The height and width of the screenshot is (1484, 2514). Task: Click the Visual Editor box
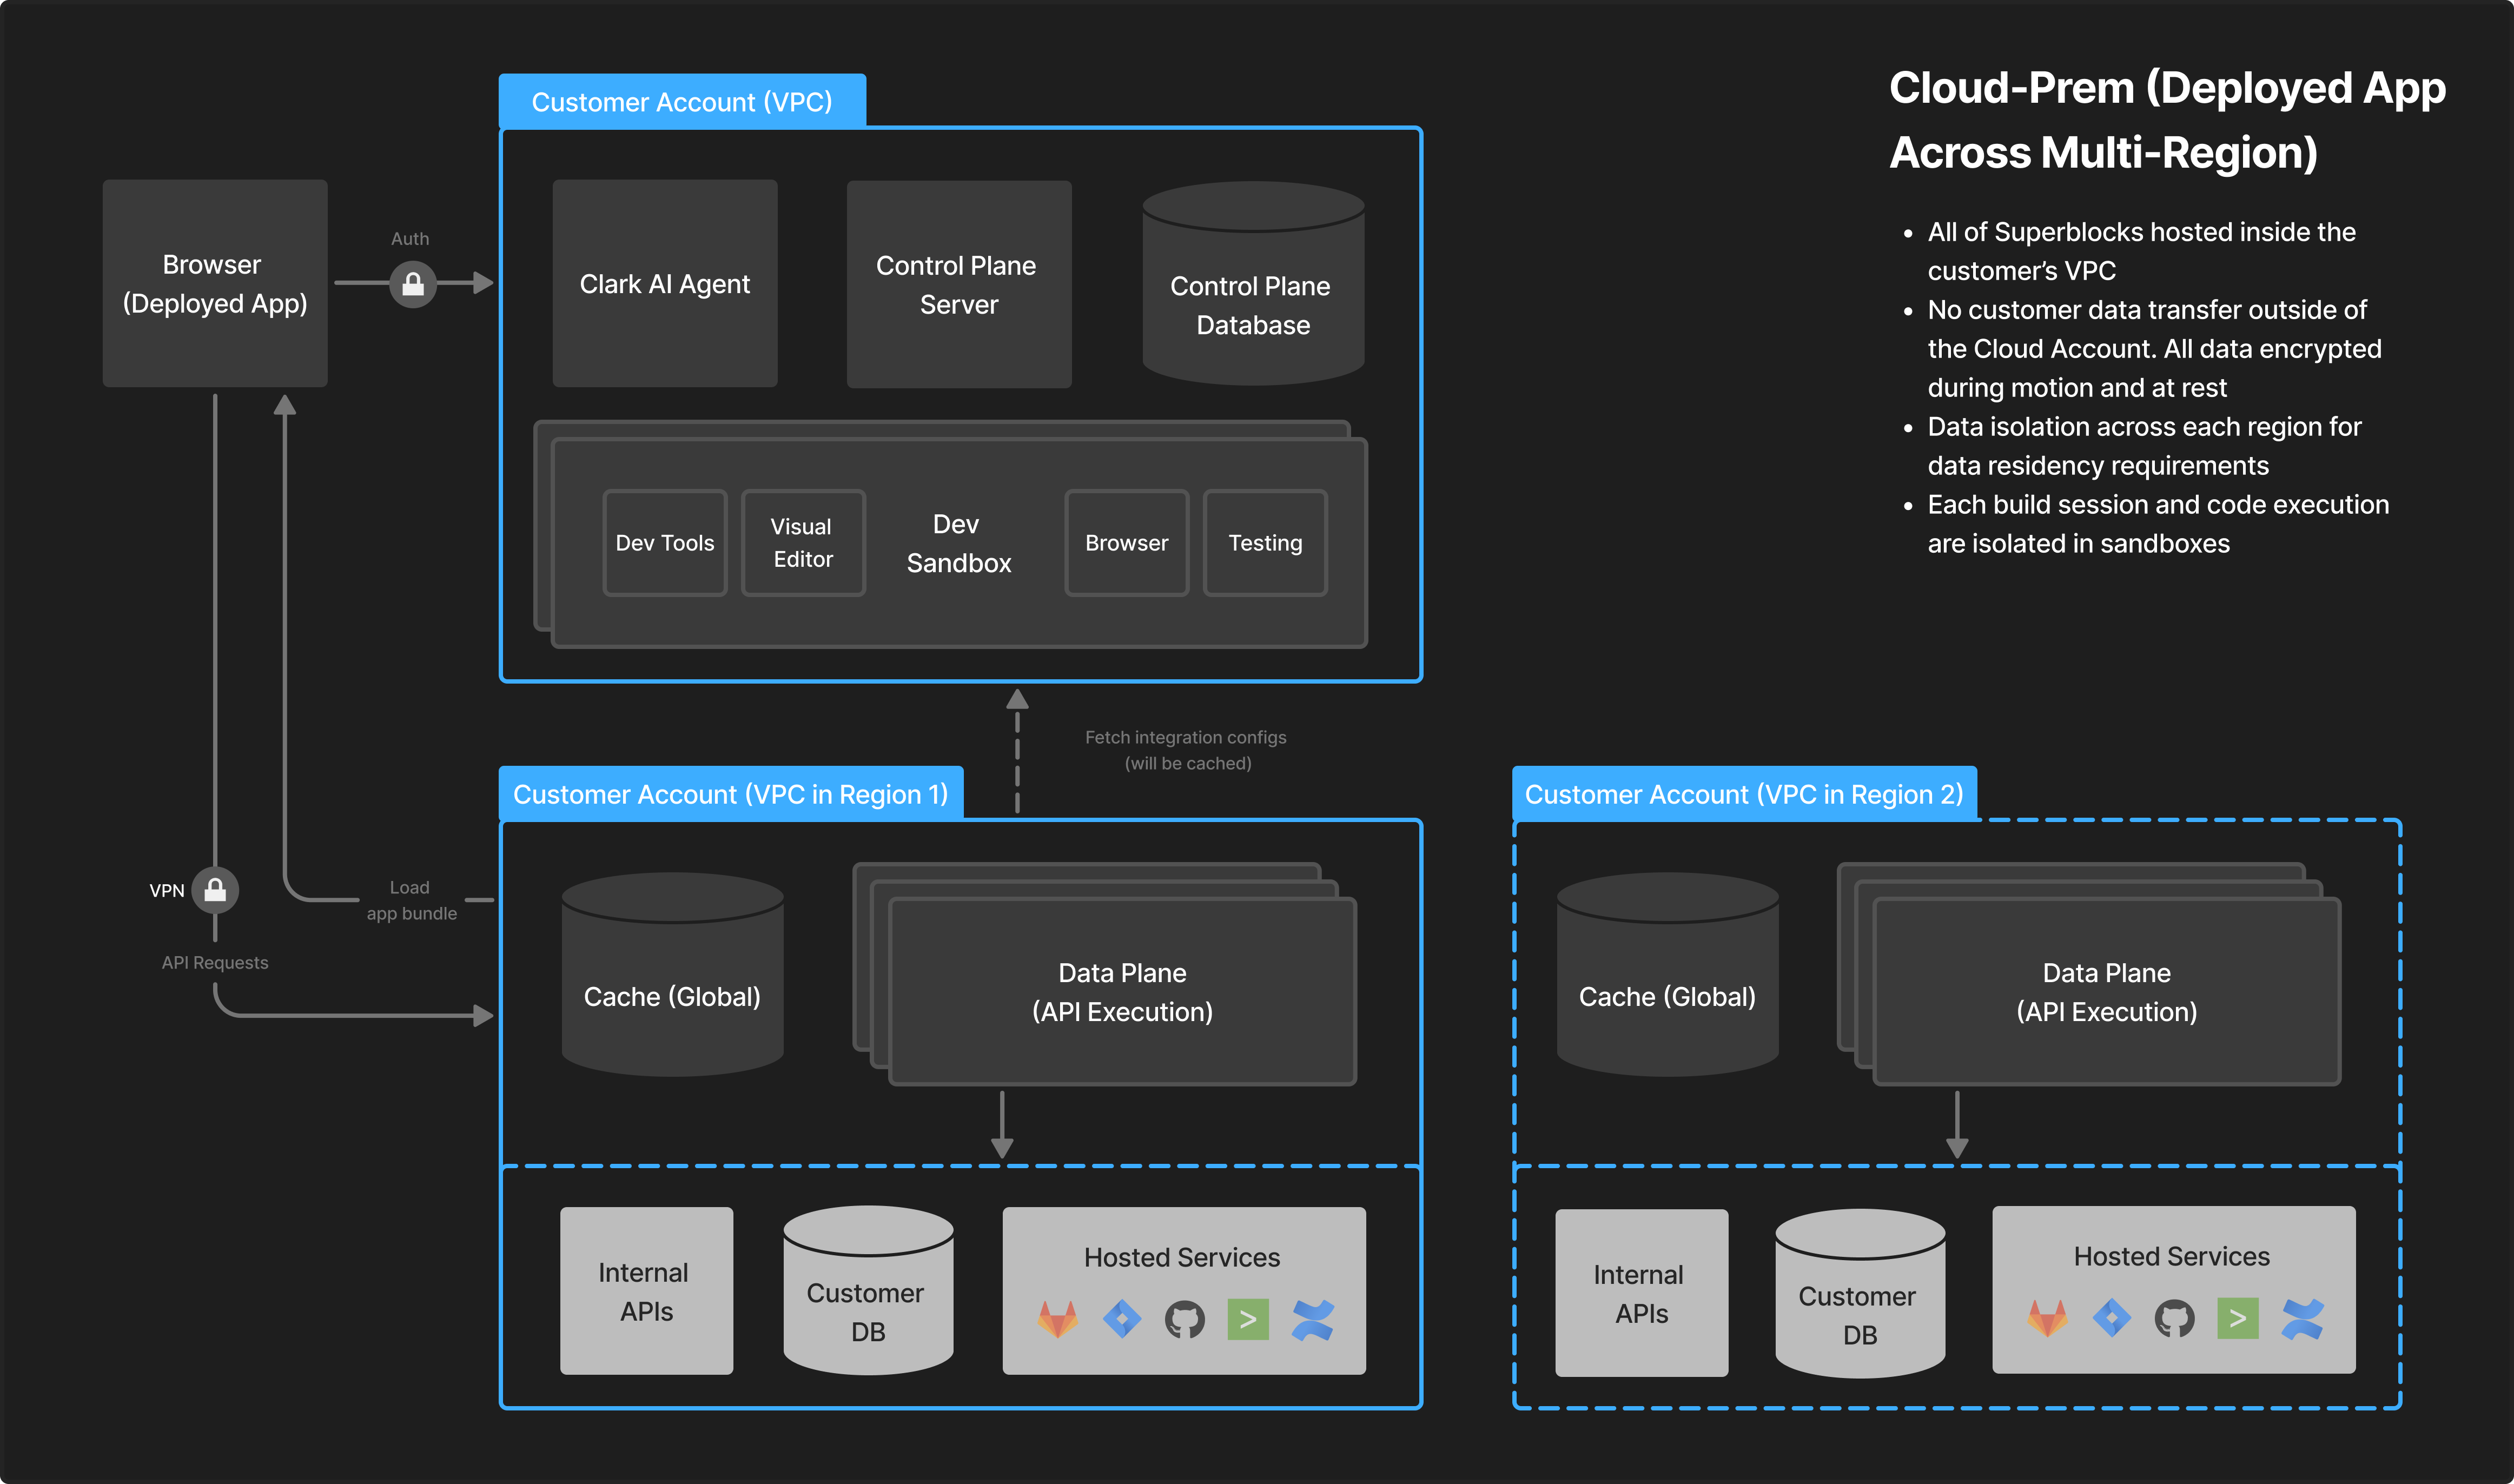pos(802,543)
